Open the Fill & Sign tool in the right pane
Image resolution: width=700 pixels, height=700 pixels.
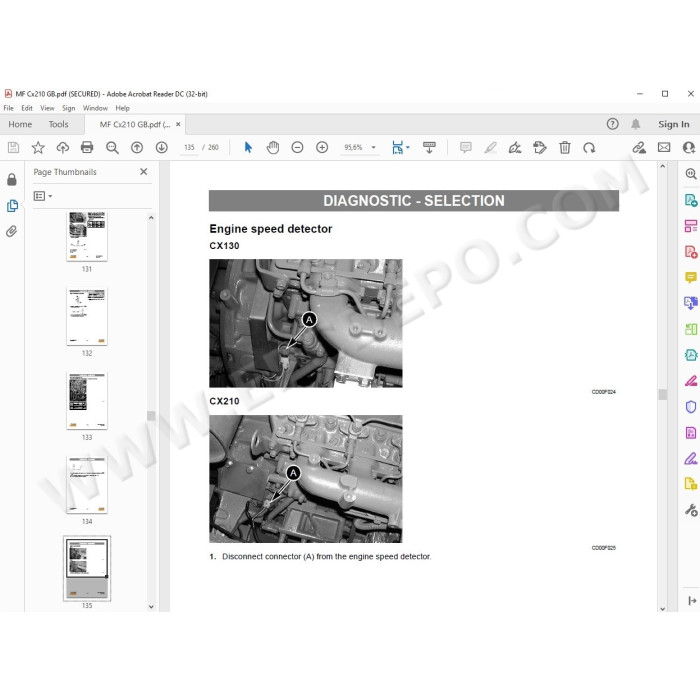click(x=691, y=458)
